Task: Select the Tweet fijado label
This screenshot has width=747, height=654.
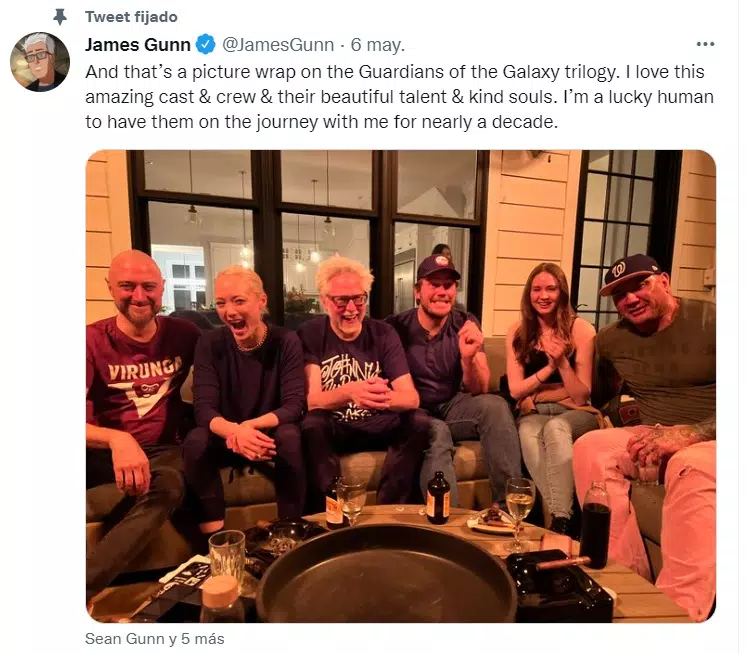Action: pyautogui.click(x=131, y=16)
